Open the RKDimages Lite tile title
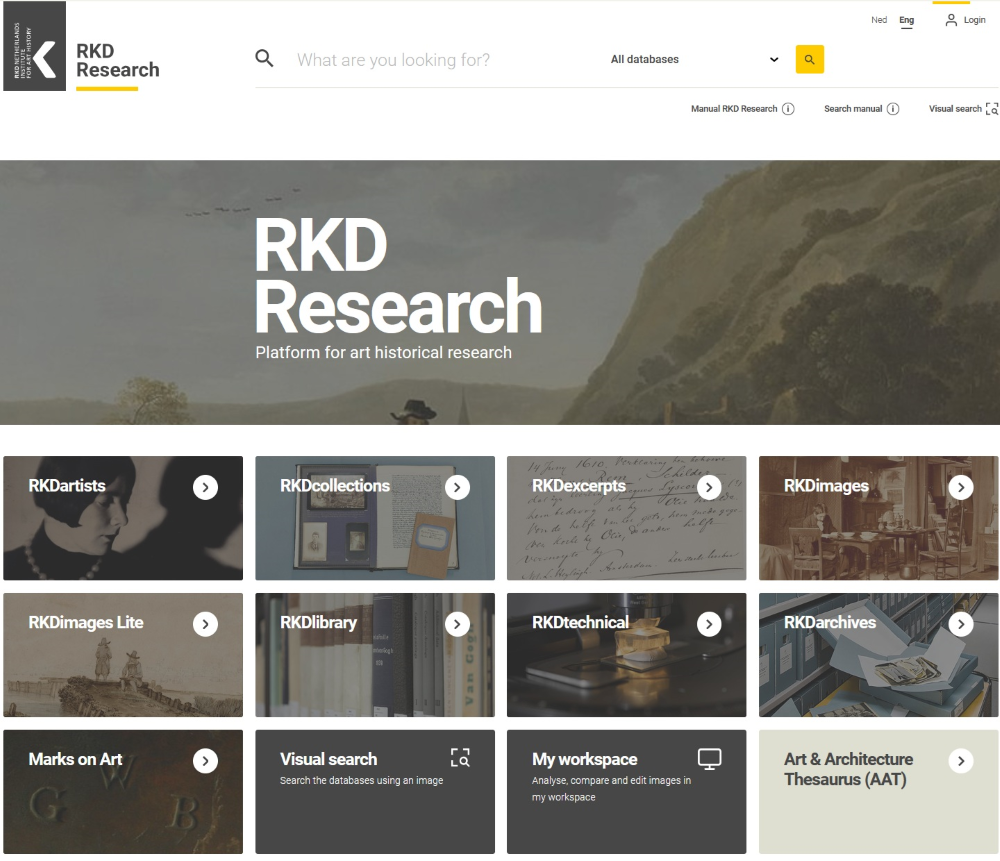1000x861 pixels. coord(86,622)
